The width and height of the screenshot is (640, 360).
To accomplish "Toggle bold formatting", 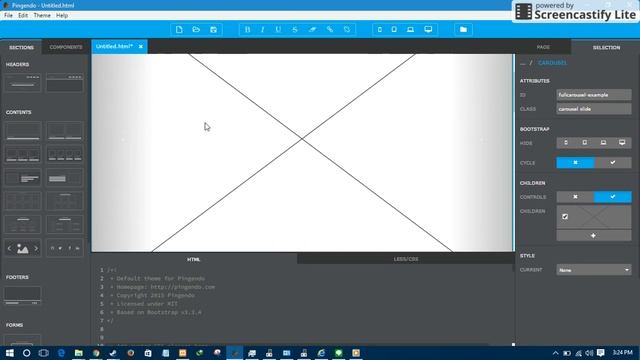I will (x=247, y=29).
